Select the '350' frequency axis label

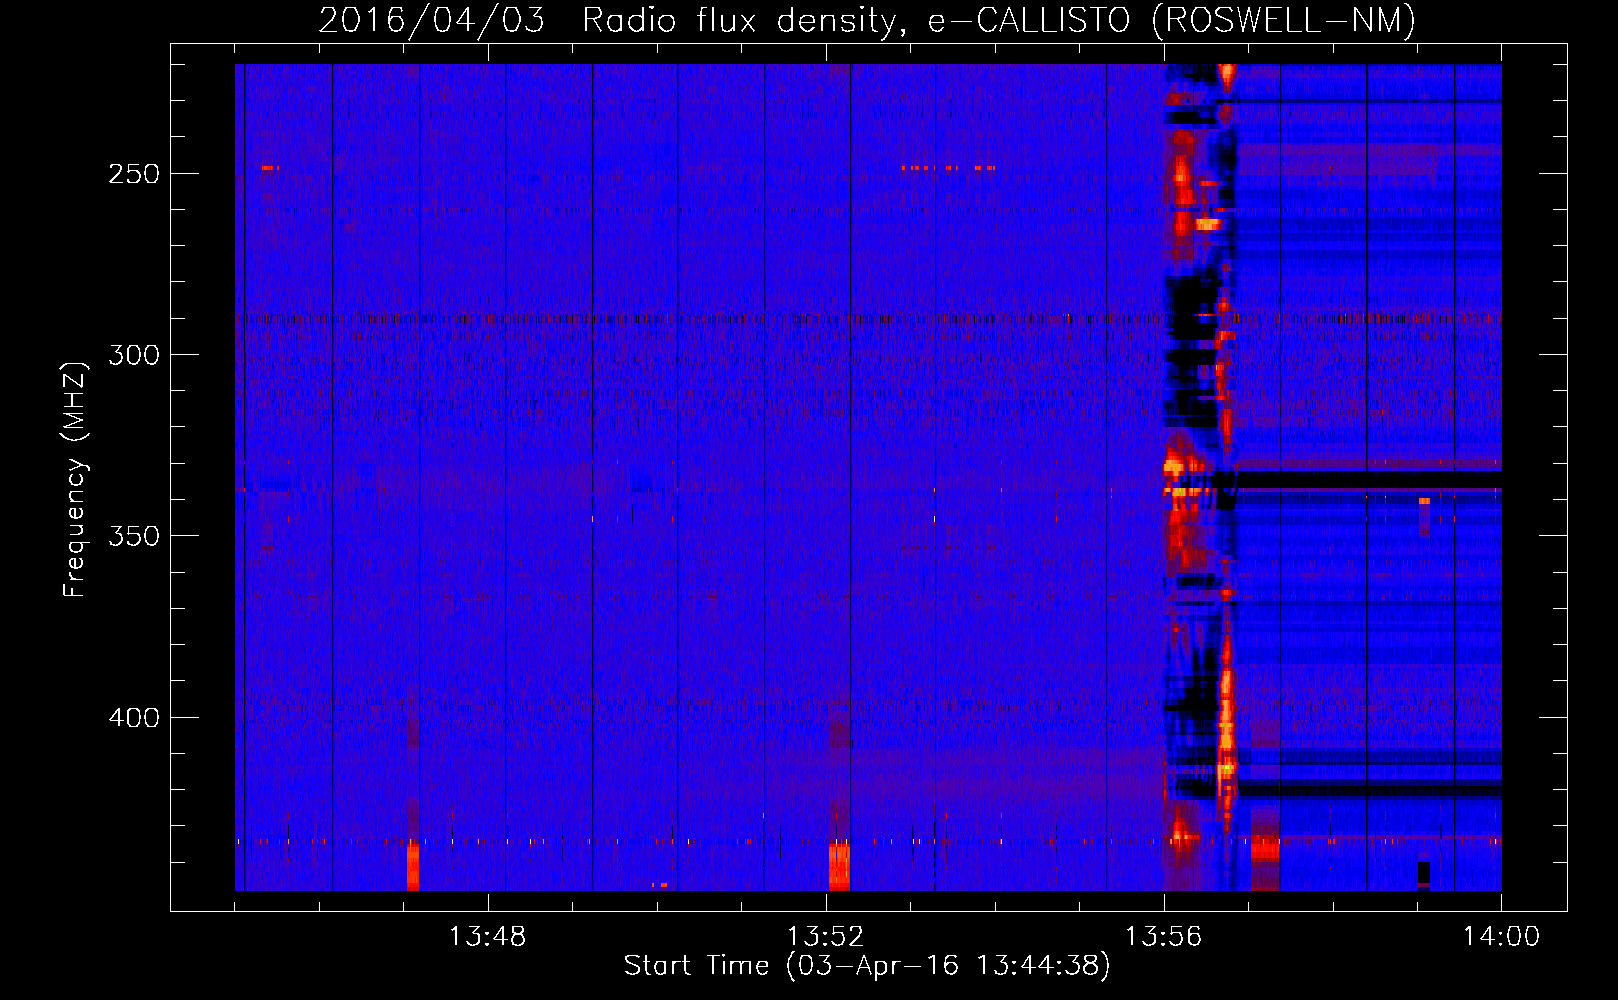pos(134,536)
